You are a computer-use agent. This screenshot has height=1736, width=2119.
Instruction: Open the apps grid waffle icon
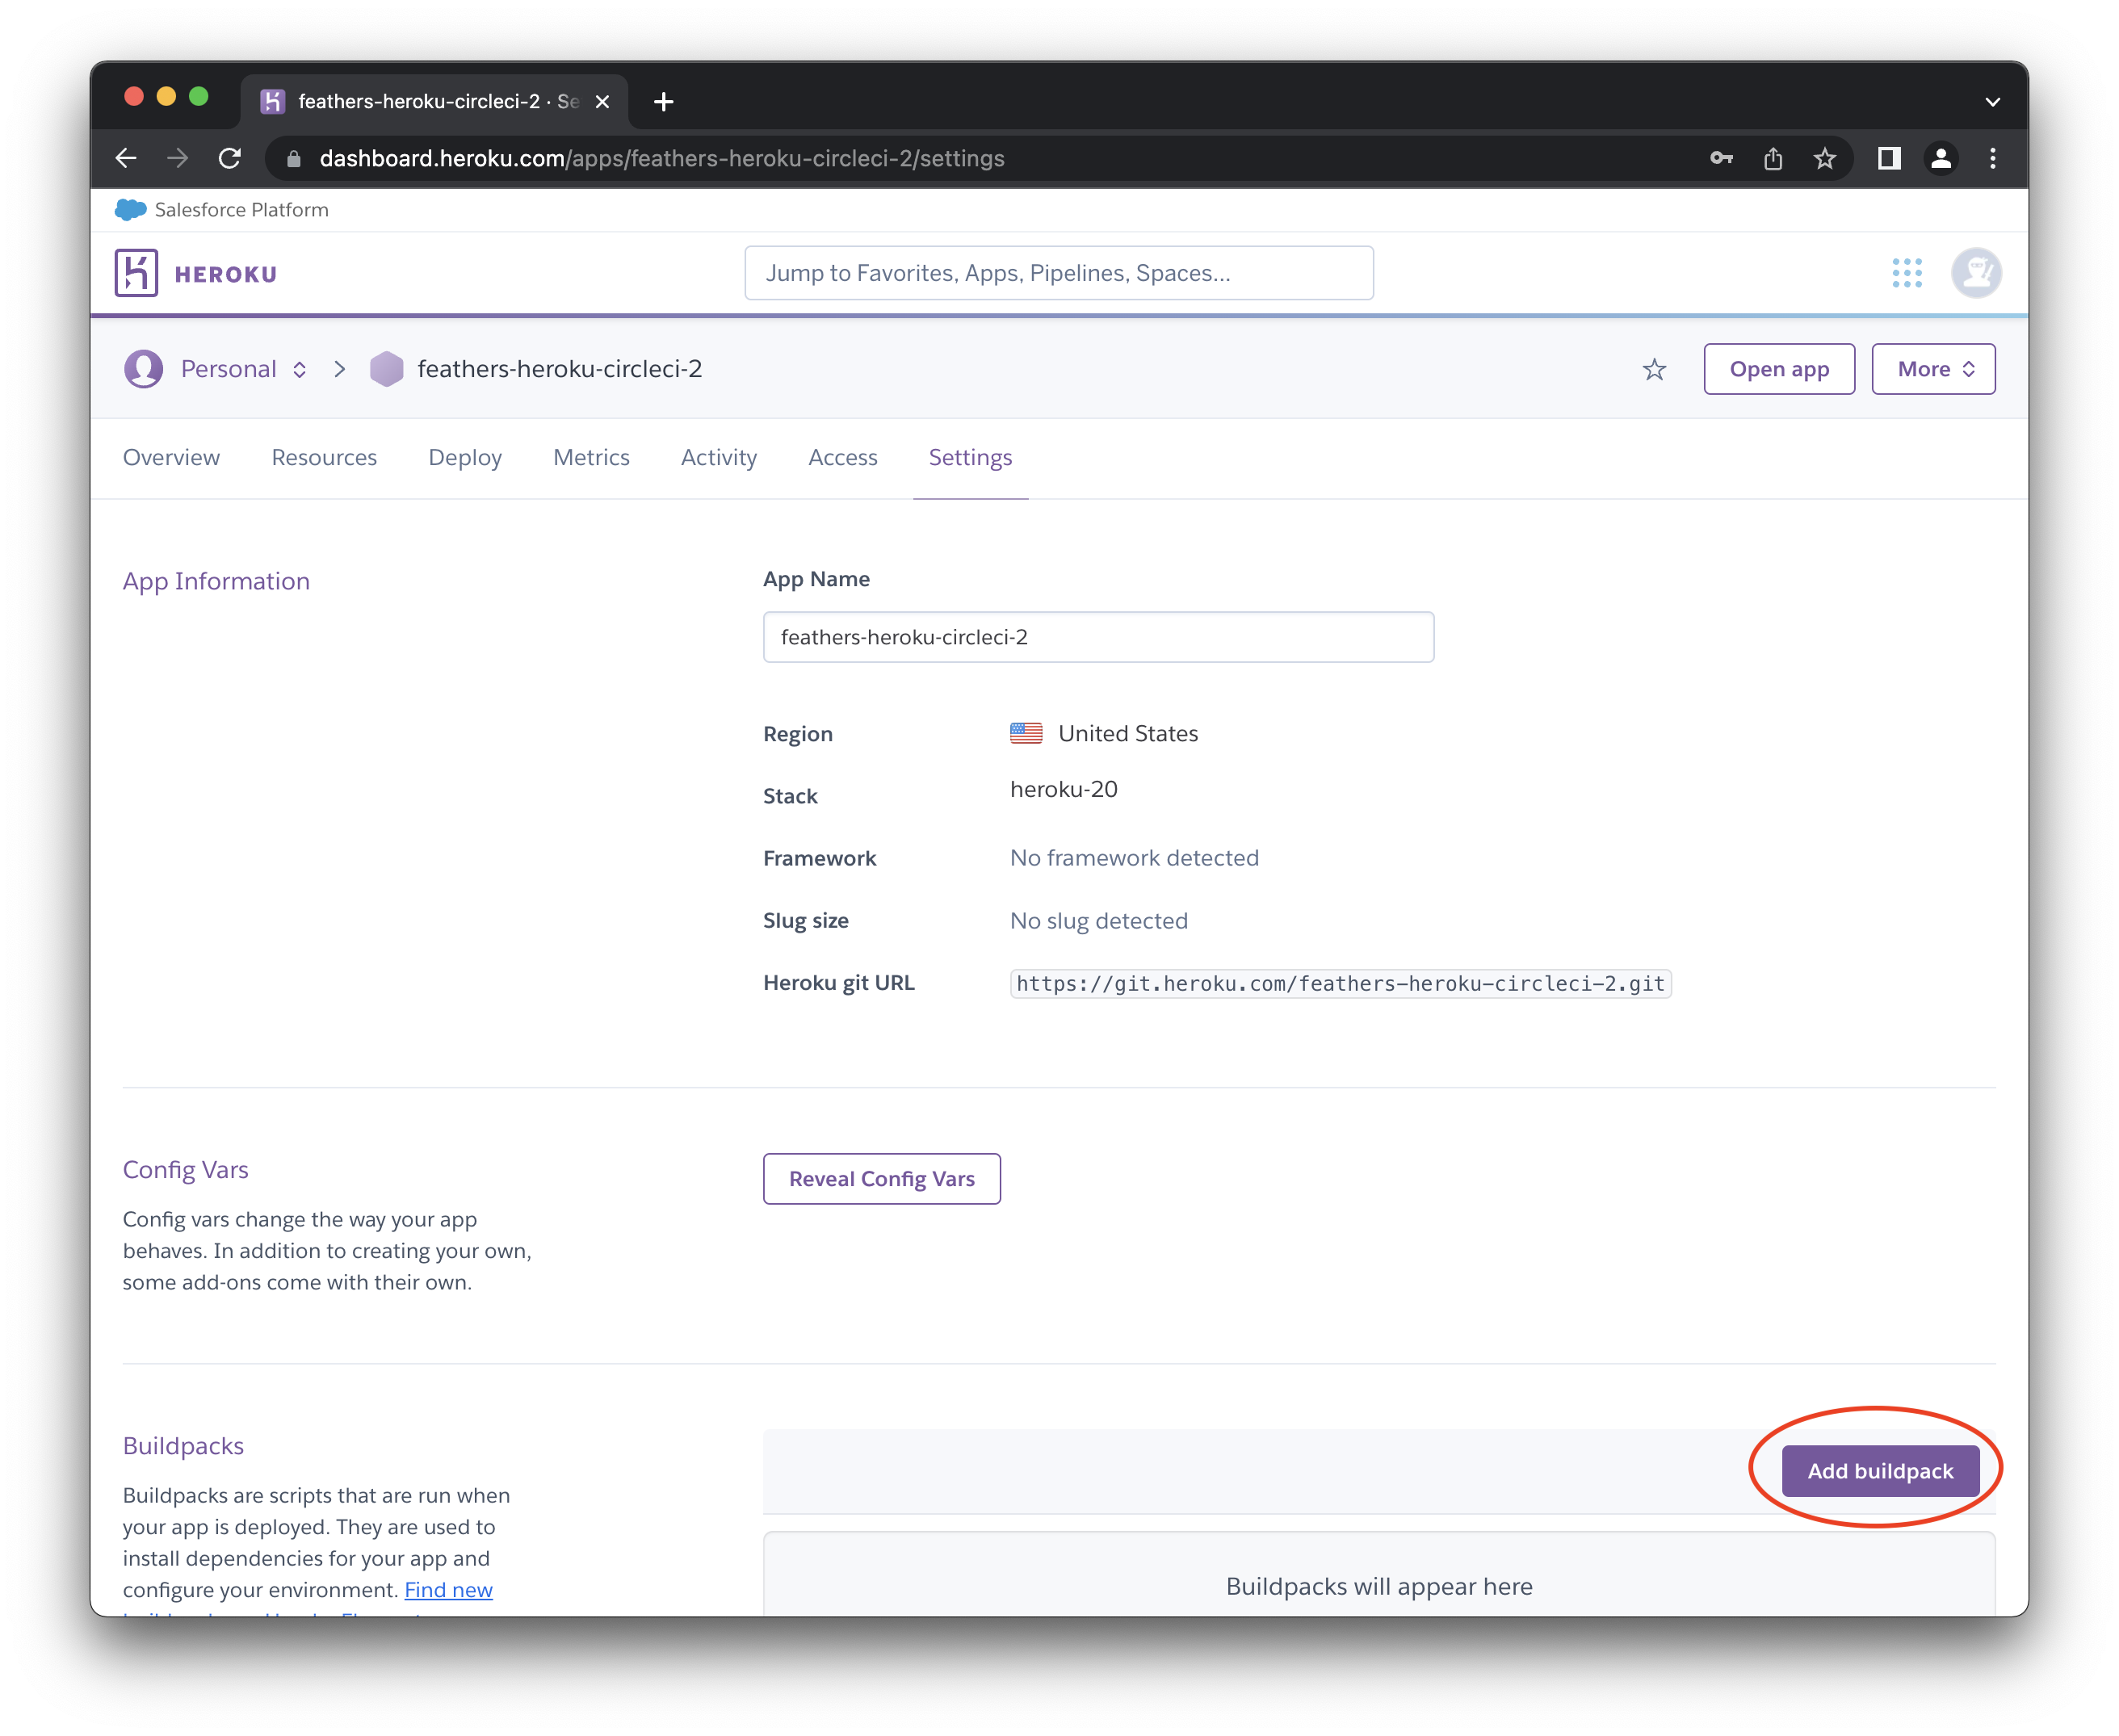(x=1908, y=272)
